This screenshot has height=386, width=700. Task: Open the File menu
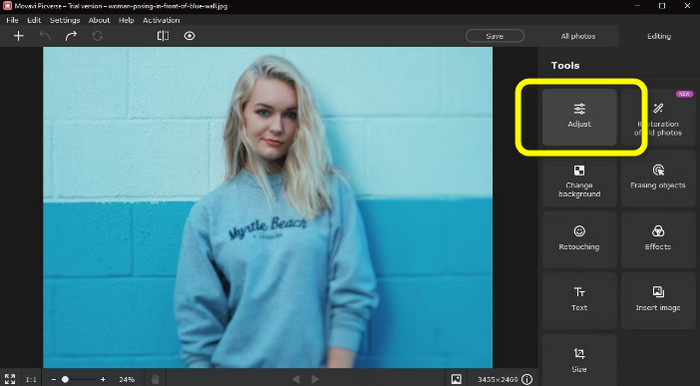pyautogui.click(x=12, y=20)
